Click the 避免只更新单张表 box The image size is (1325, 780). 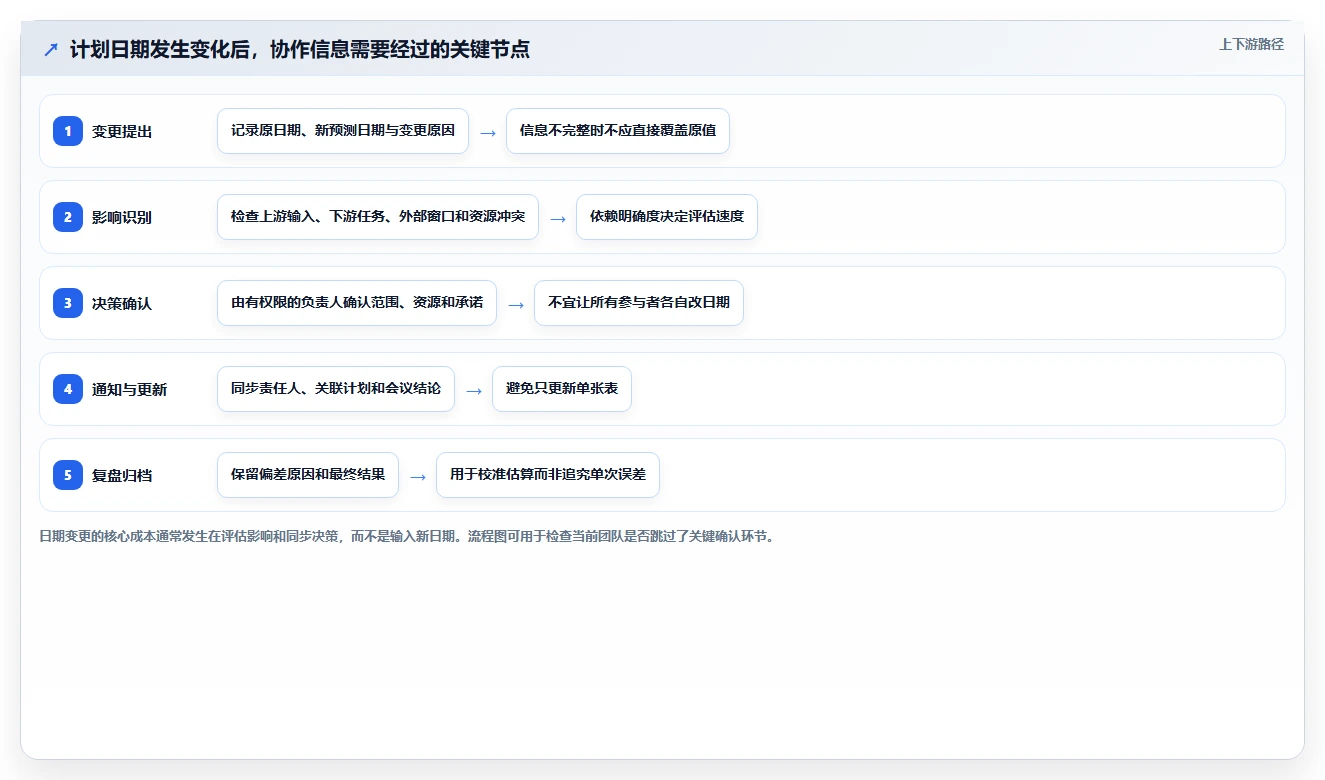coord(562,389)
